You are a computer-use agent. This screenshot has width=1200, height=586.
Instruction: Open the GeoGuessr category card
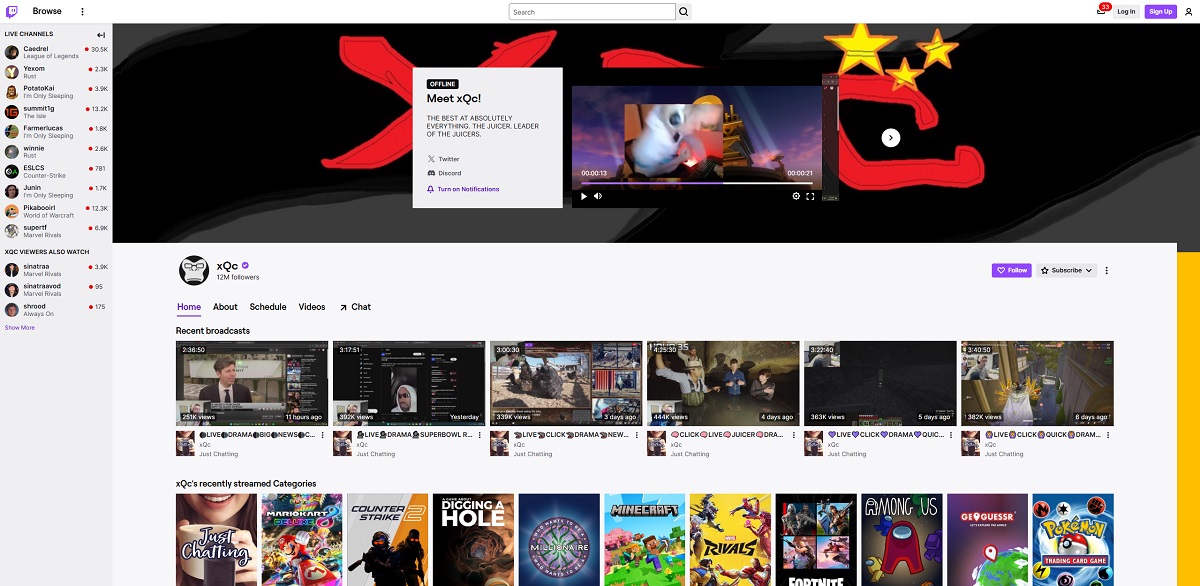pyautogui.click(x=988, y=539)
